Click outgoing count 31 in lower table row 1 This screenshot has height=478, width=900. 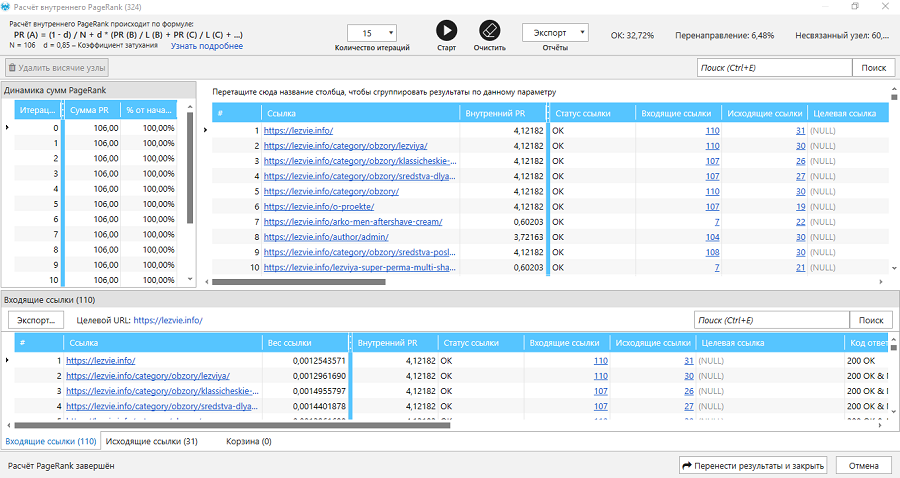point(689,361)
